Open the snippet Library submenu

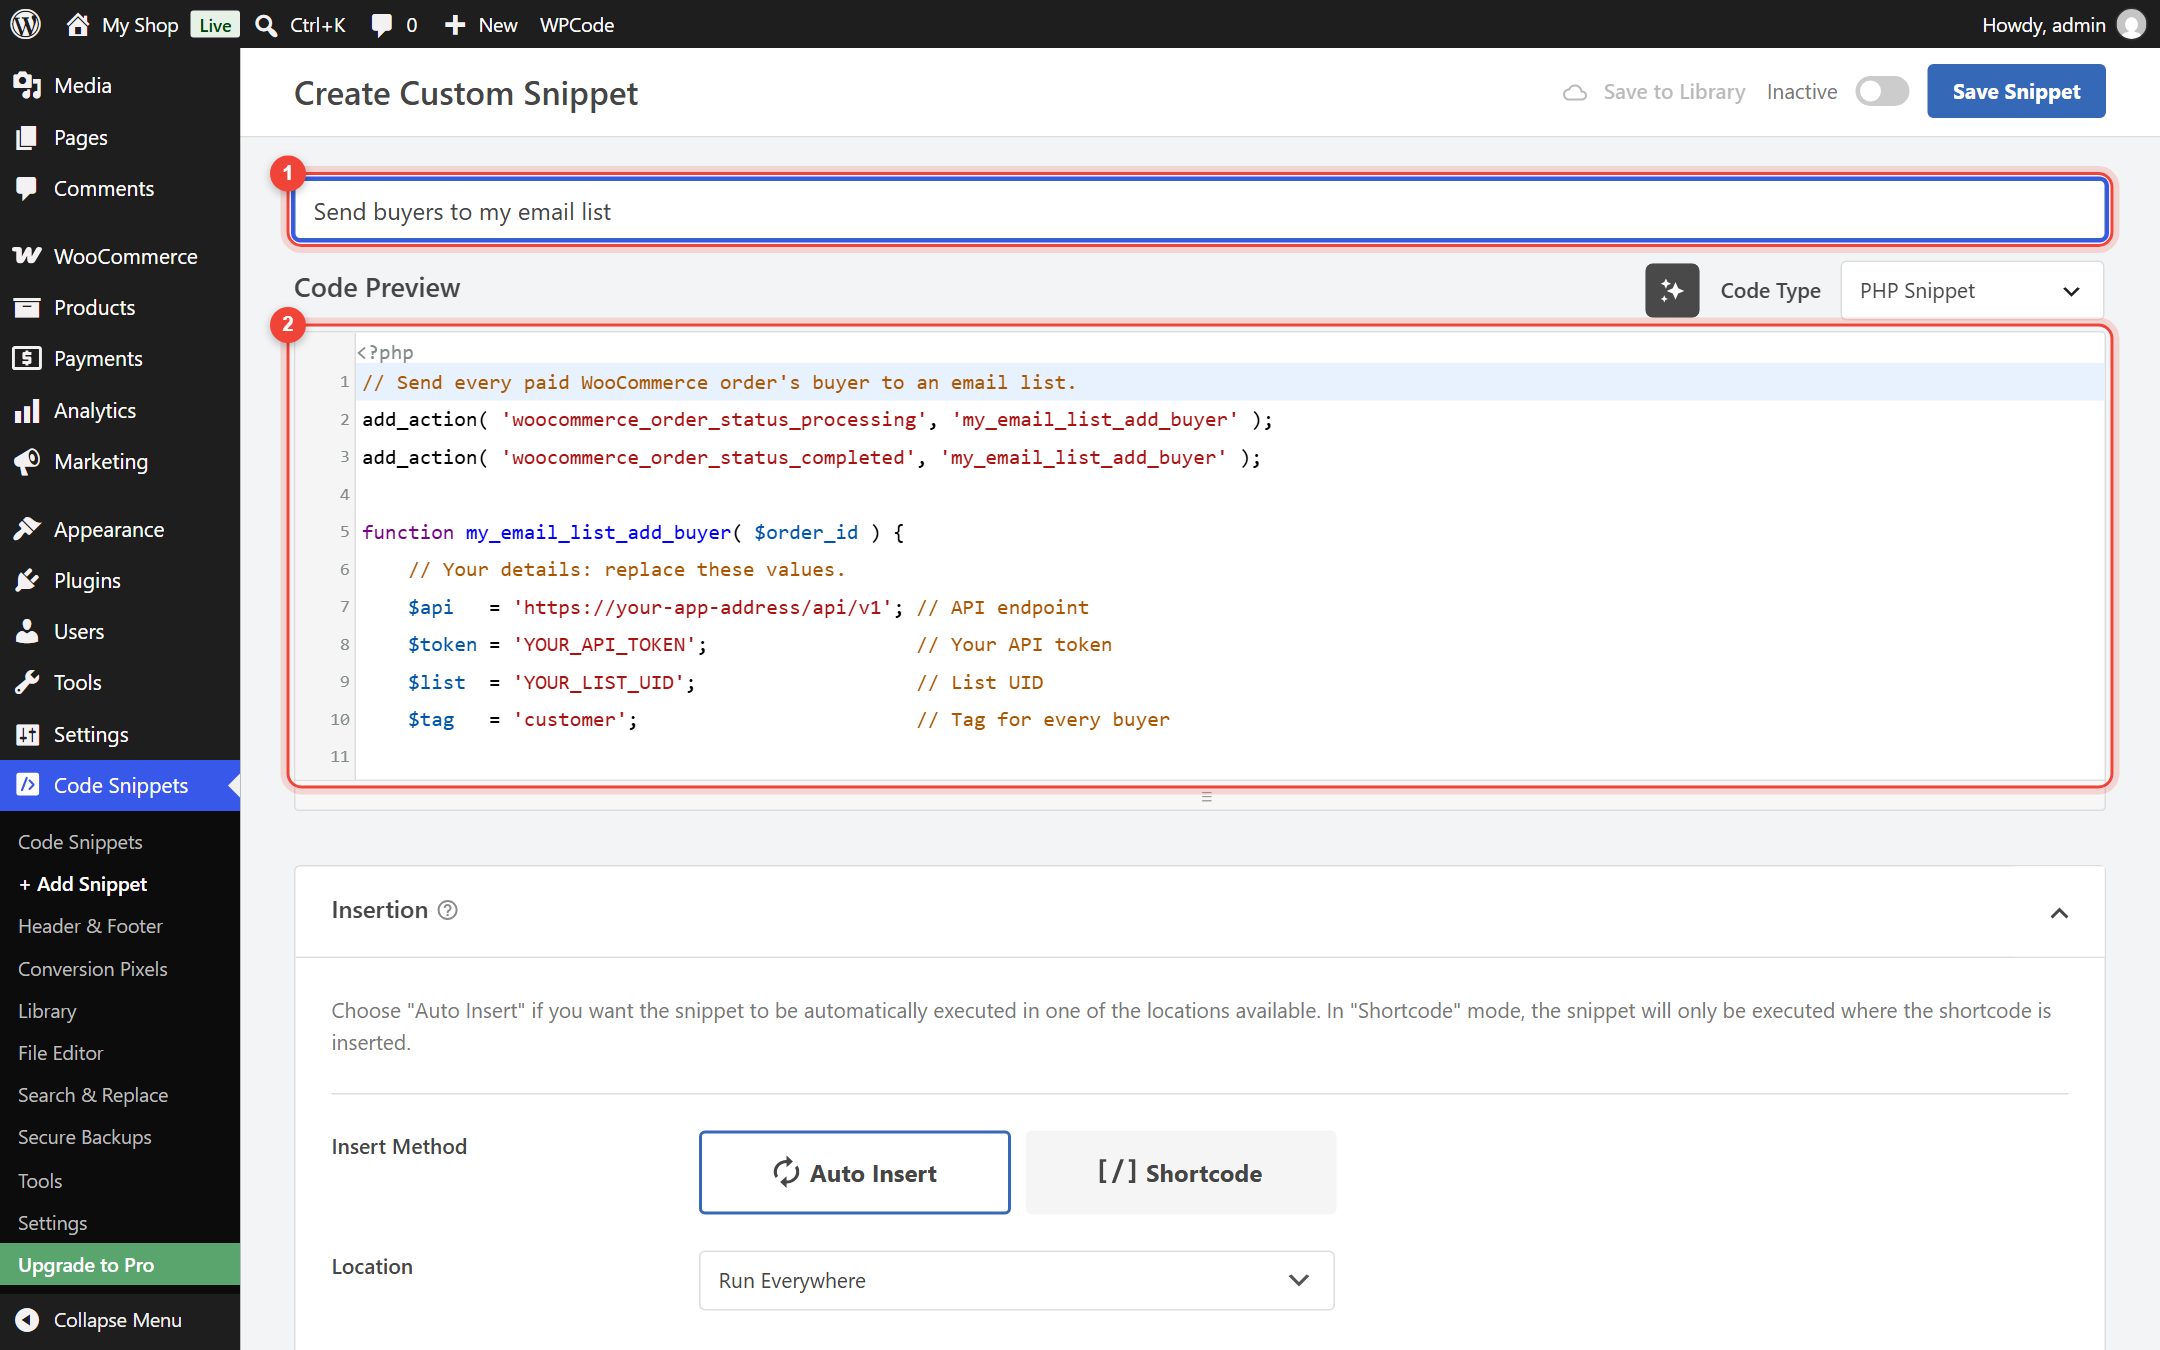point(47,1010)
